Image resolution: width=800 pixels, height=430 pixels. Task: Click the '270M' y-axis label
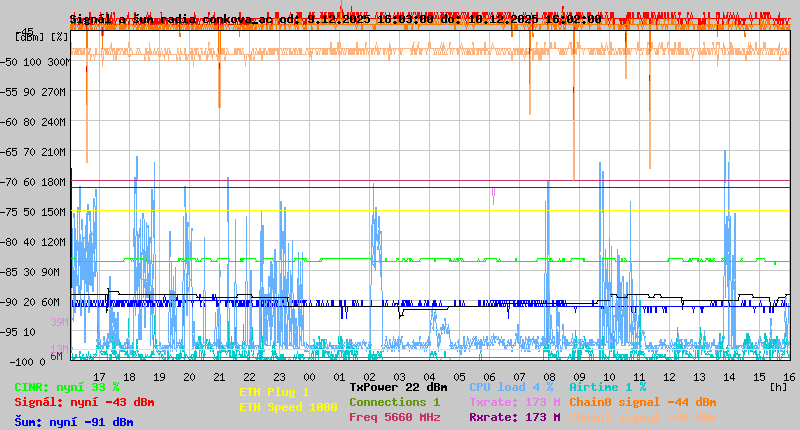[54, 92]
